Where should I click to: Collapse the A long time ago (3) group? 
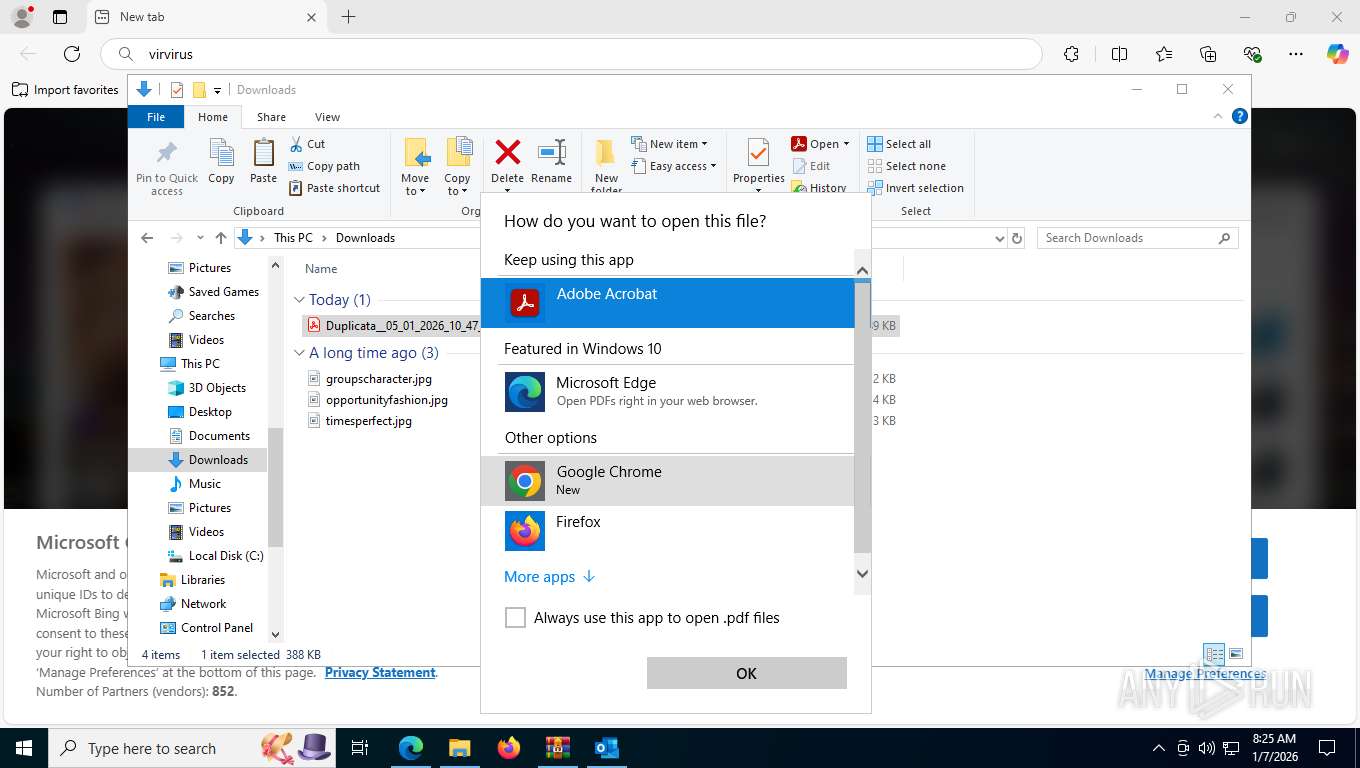[x=299, y=353]
